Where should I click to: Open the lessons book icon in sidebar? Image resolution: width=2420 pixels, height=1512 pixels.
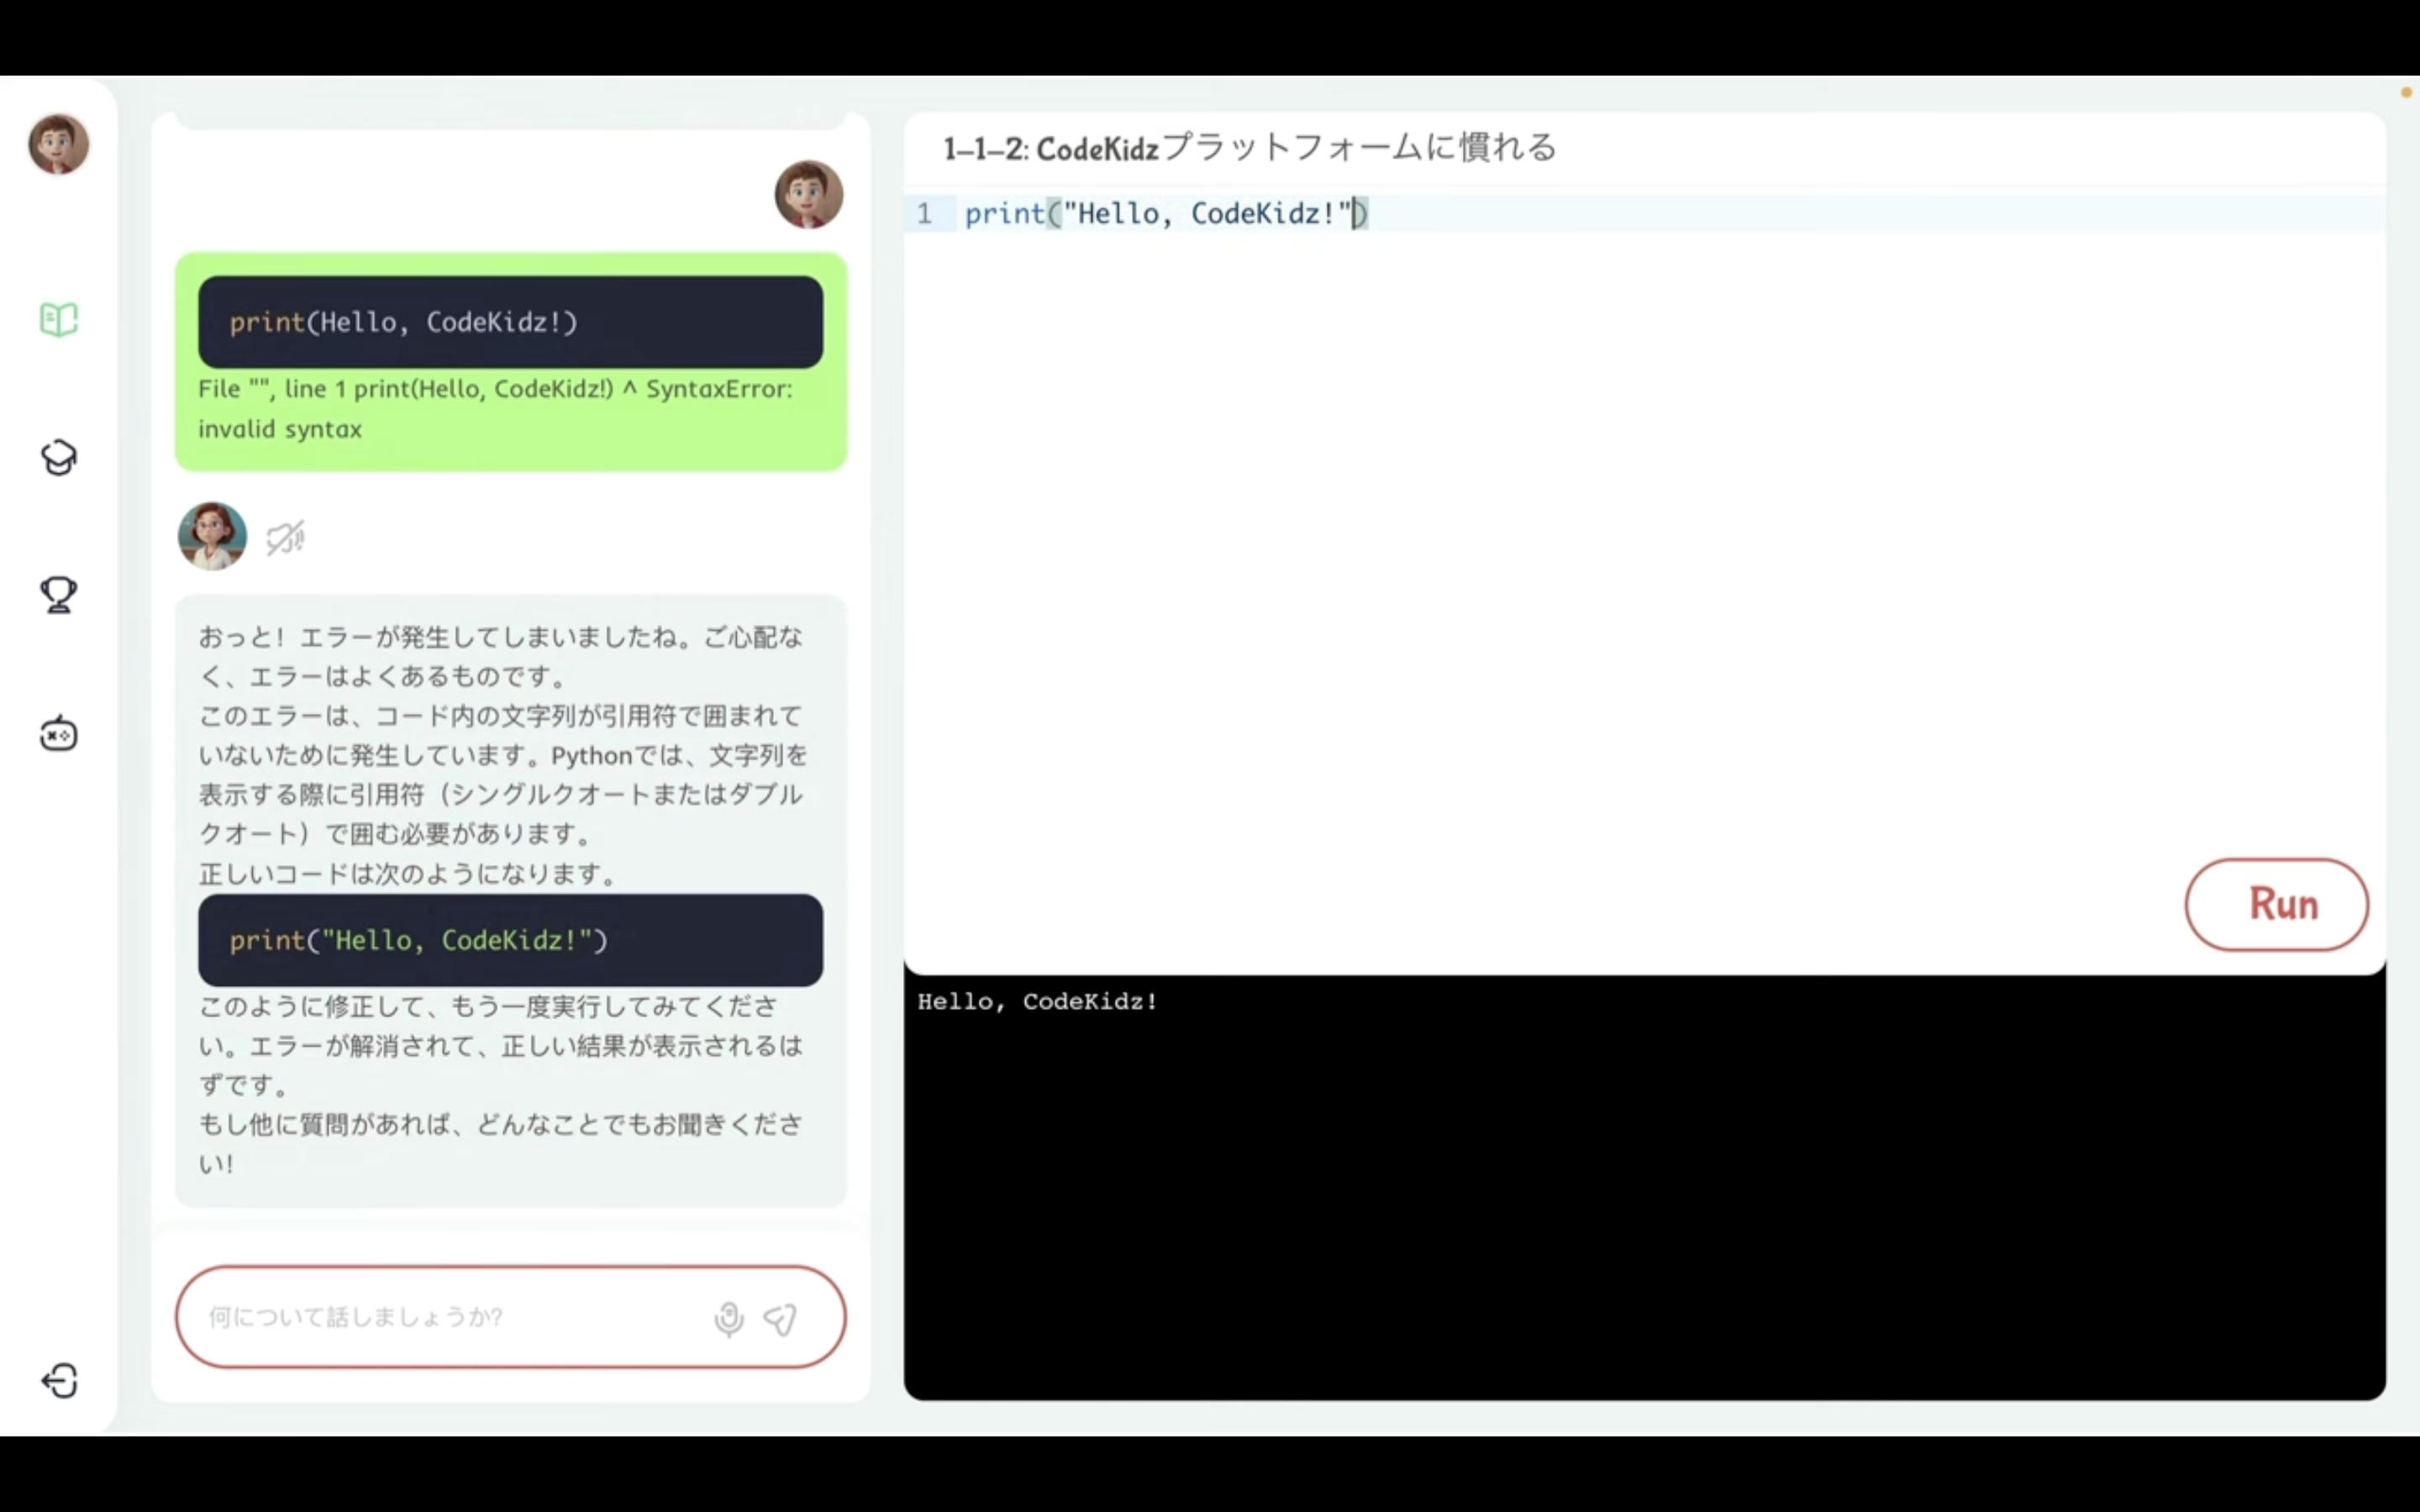pos(58,320)
